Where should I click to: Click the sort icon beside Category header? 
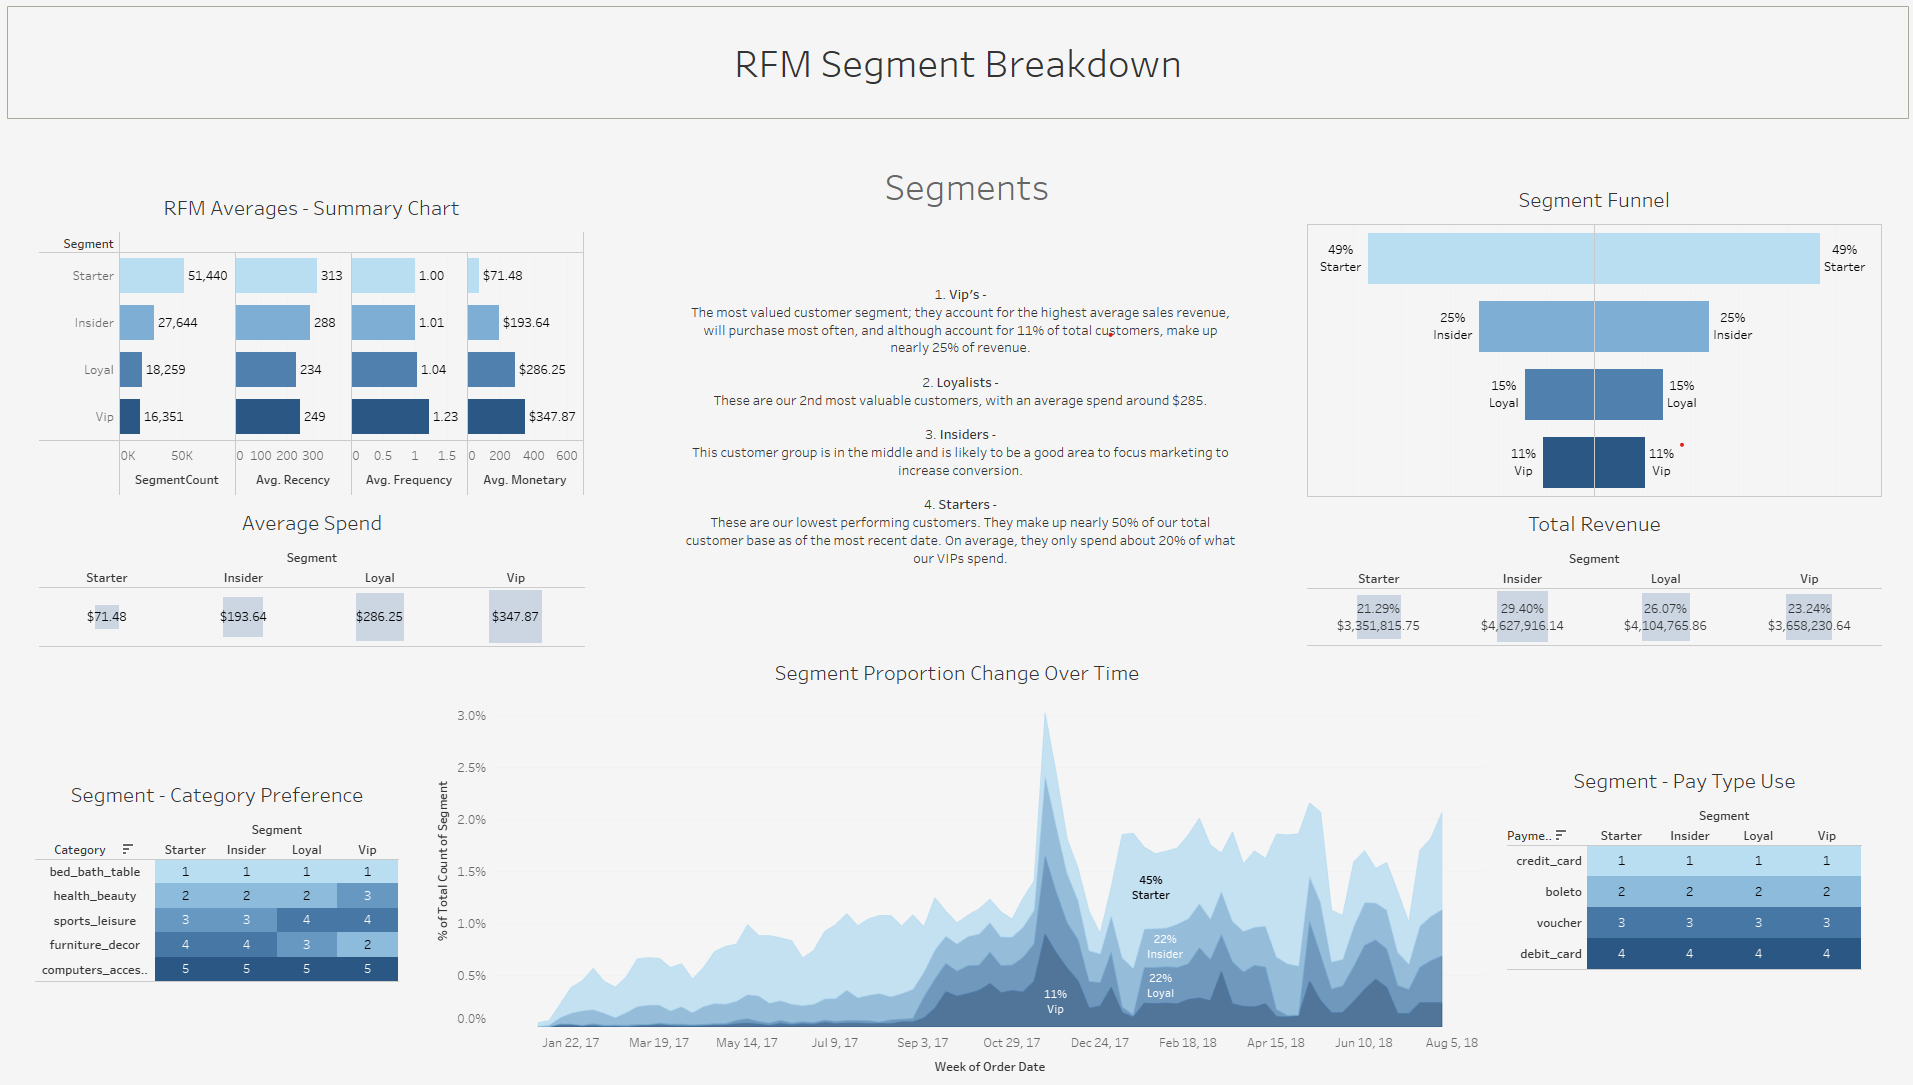127,849
